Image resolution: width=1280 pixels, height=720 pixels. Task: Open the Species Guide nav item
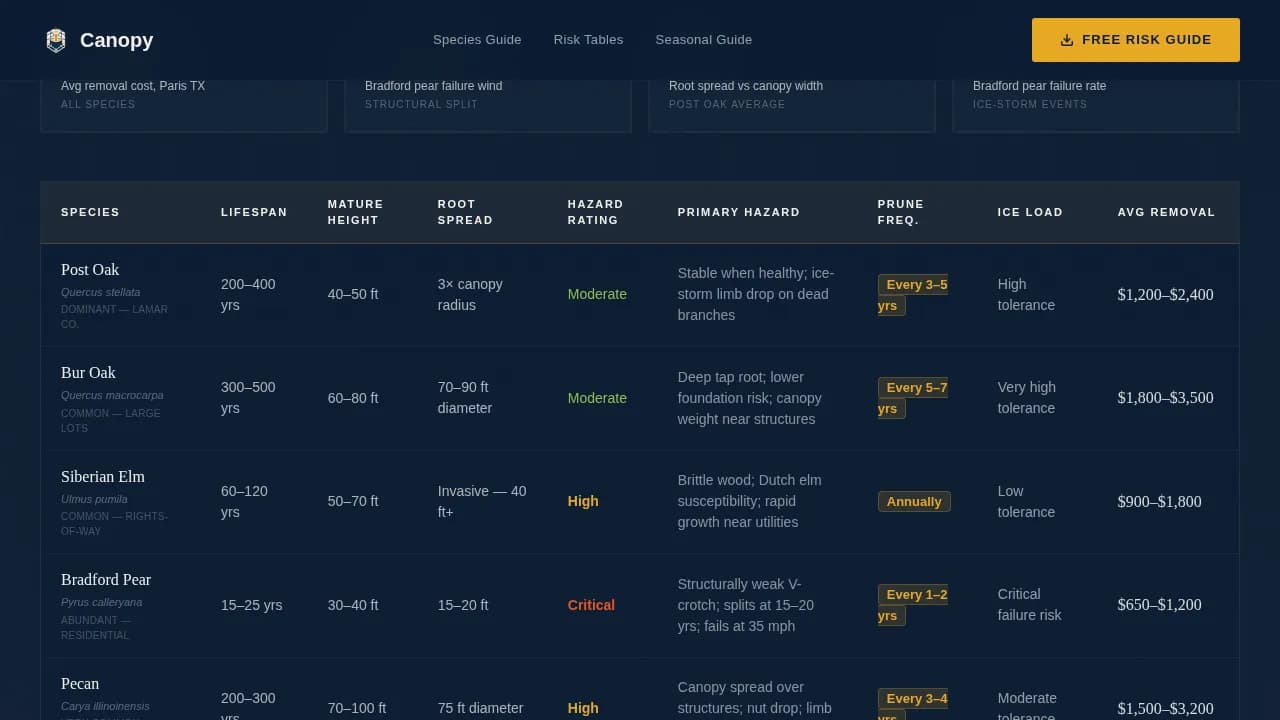477,40
